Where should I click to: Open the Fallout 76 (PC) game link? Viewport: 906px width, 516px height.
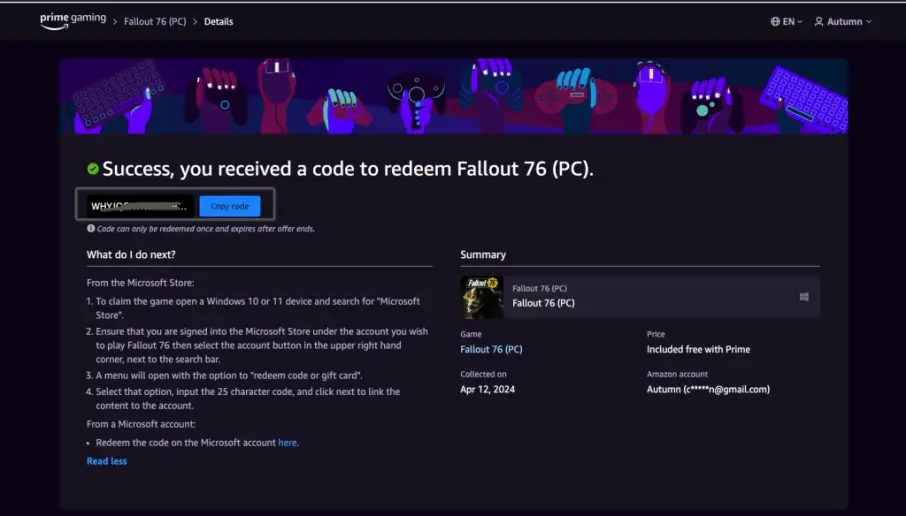tap(491, 349)
